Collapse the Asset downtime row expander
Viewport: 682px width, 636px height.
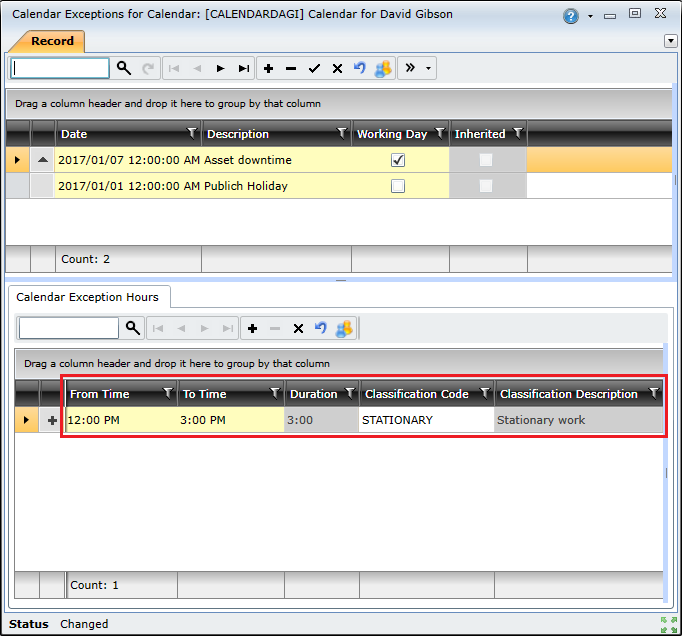(43, 160)
